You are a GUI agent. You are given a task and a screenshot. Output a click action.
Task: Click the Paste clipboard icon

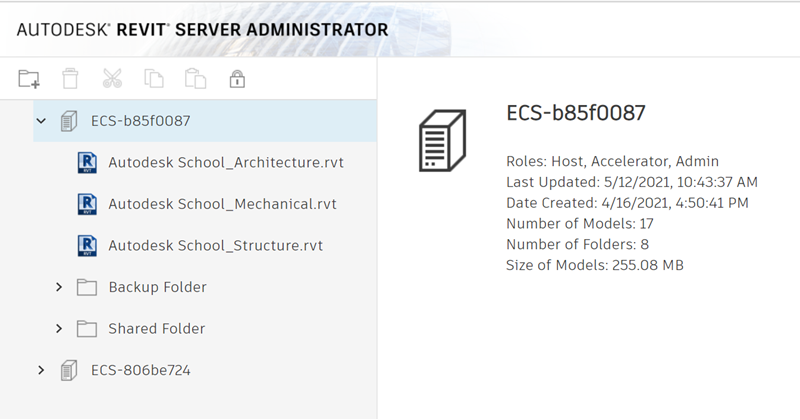pyautogui.click(x=195, y=79)
